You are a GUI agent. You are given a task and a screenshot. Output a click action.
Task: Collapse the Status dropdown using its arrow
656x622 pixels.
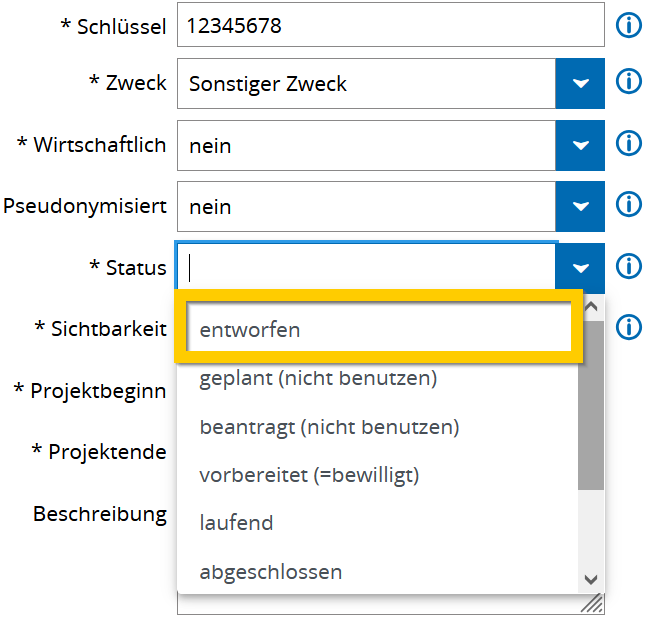(x=580, y=268)
